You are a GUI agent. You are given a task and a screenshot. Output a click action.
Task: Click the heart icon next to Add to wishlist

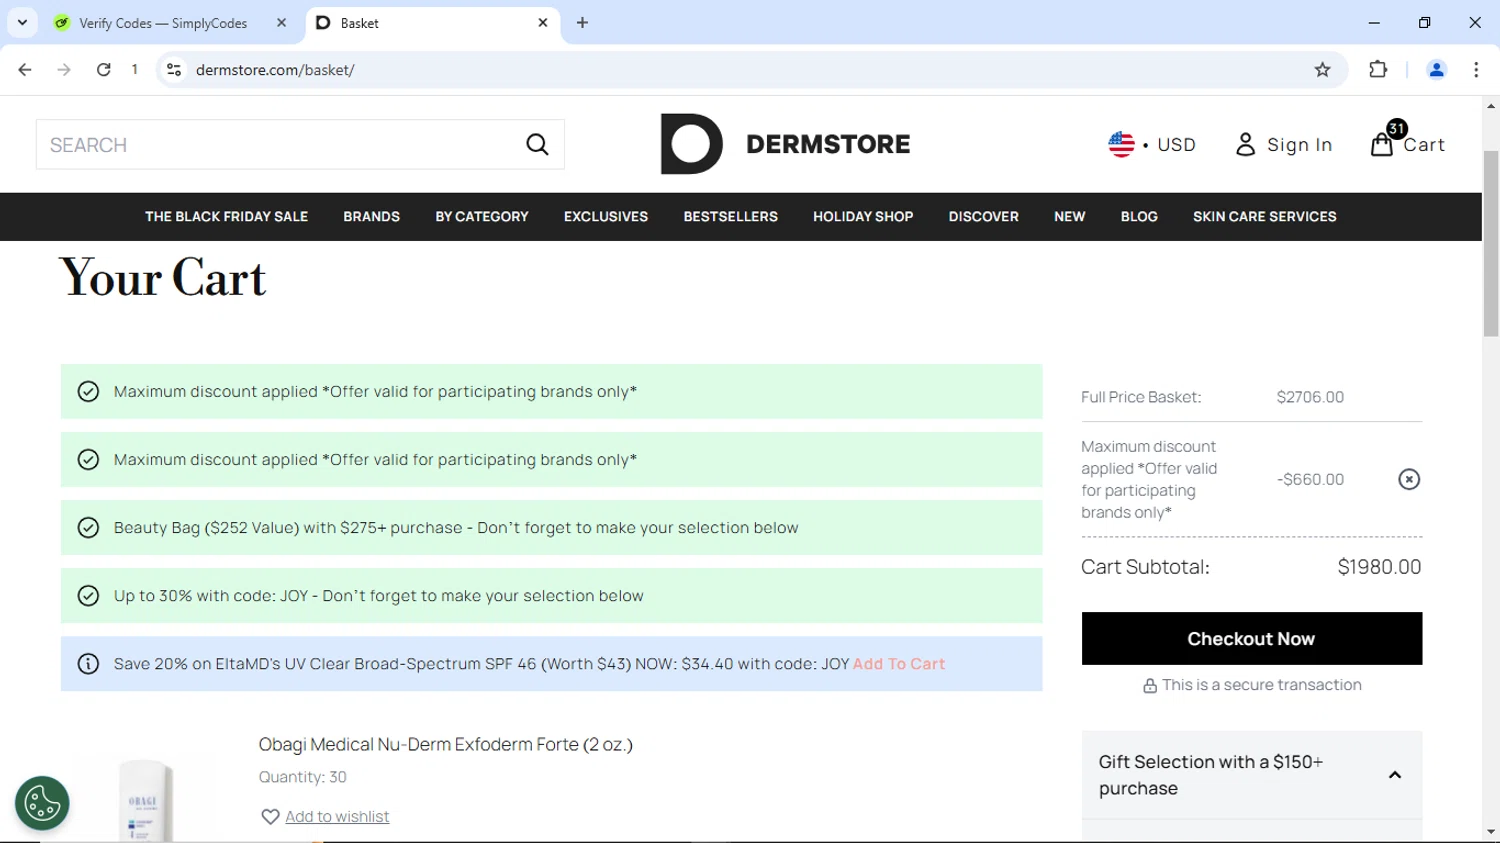click(270, 817)
